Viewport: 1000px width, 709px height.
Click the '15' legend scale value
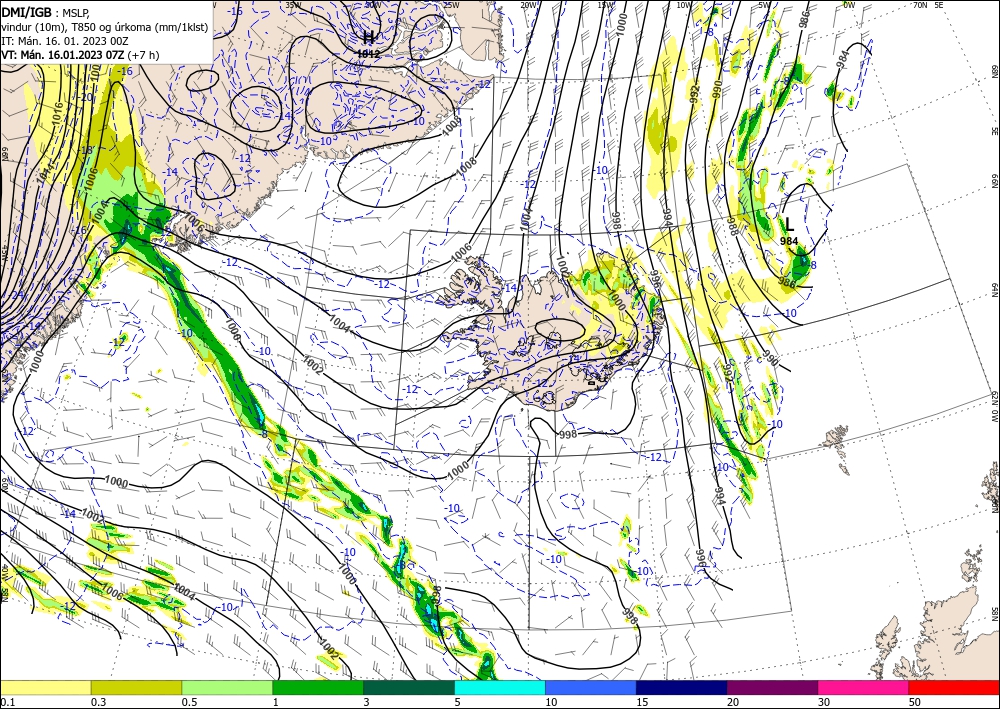pos(642,702)
